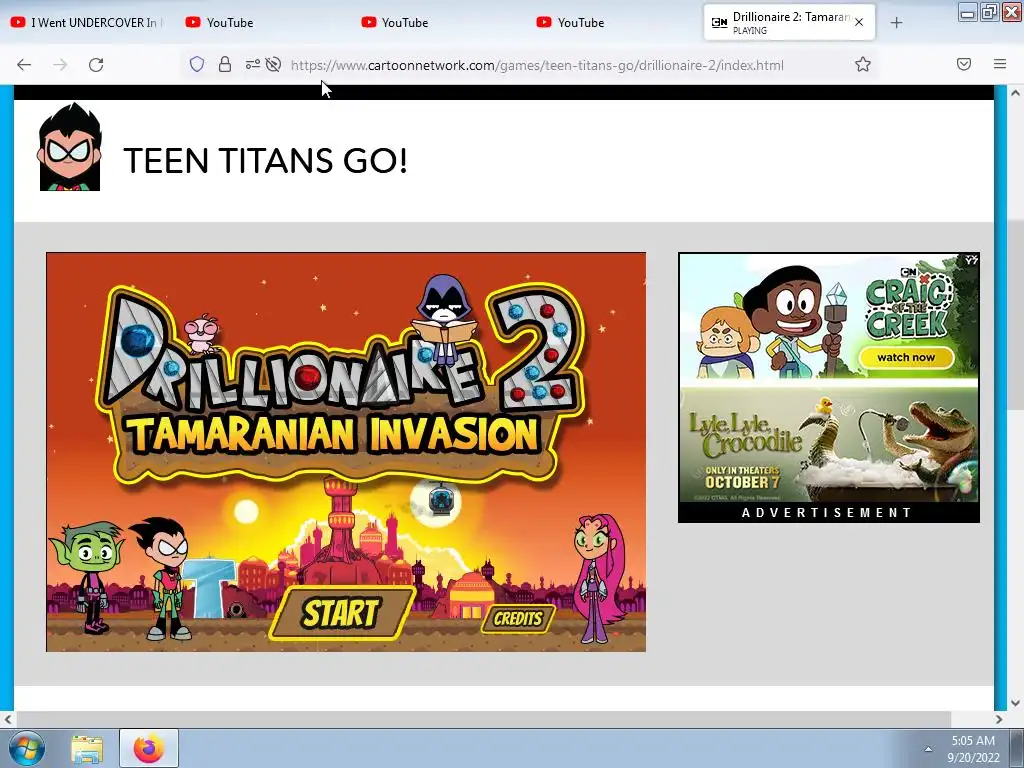Go back with the browser back arrow
The height and width of the screenshot is (768, 1024).
24,65
